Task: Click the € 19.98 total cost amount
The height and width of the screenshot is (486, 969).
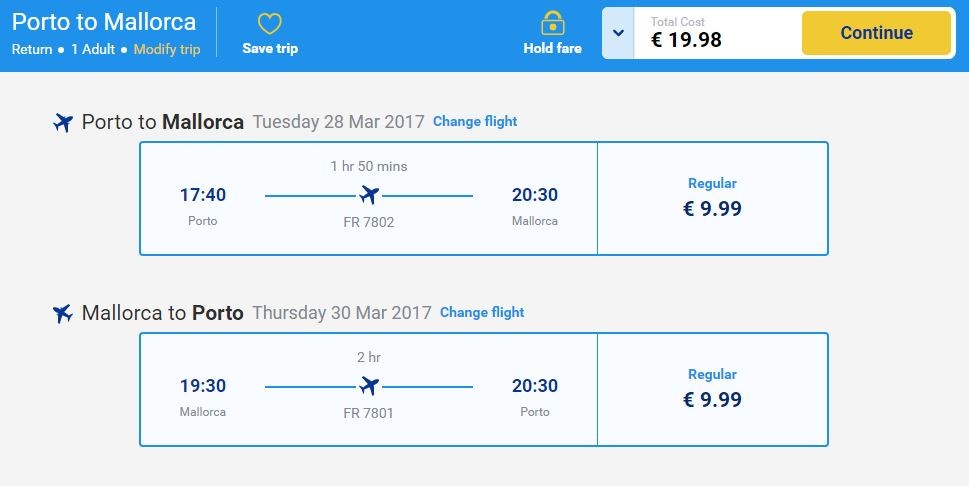Action: pos(686,40)
